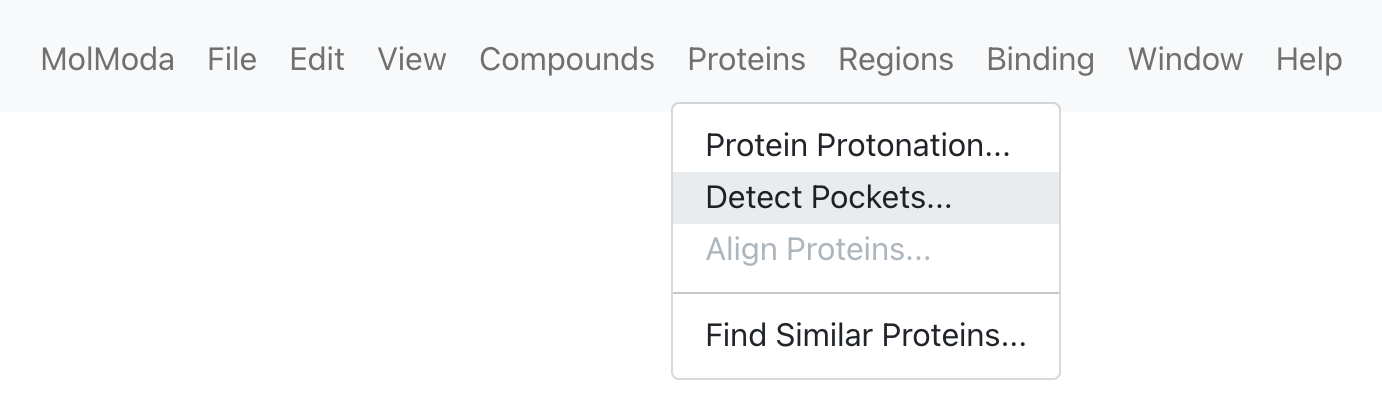Viewport: 1382px width, 404px height.
Task: Open the File menu
Action: [232, 59]
